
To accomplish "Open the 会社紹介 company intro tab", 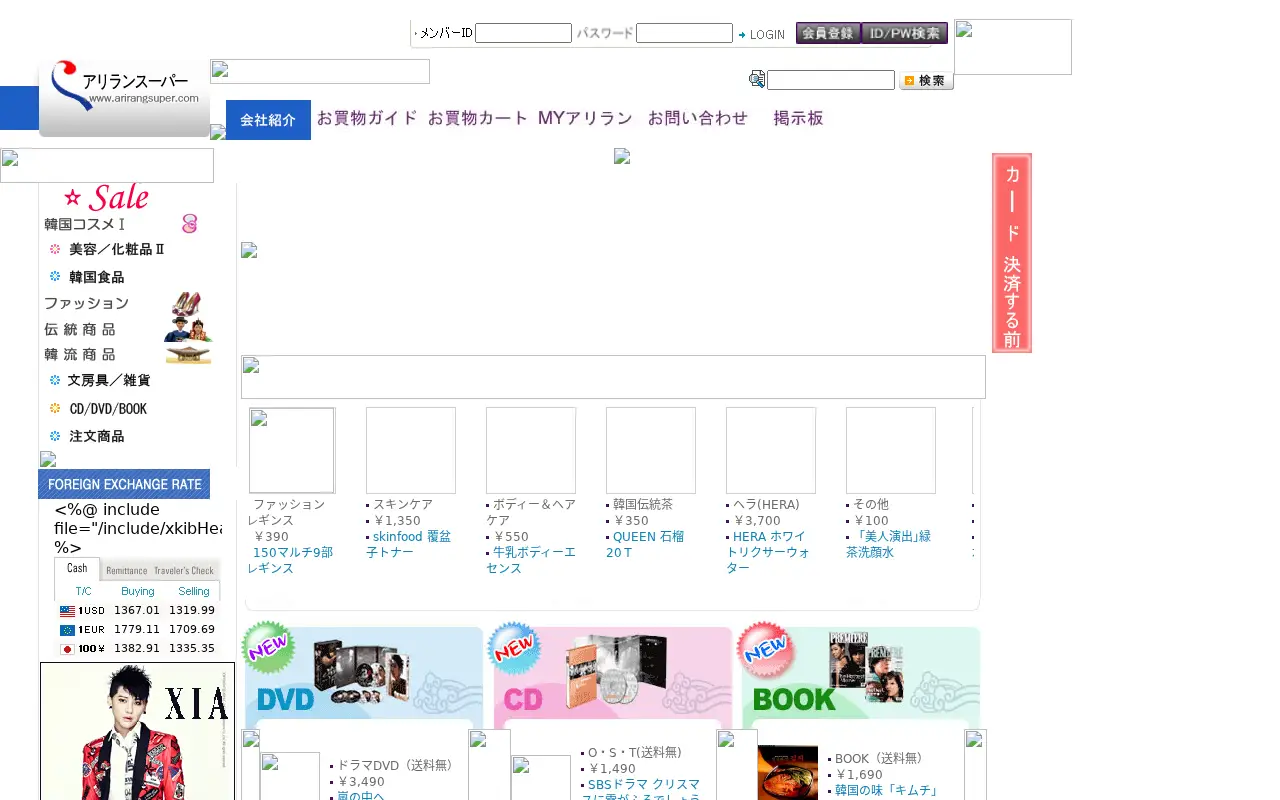I will (x=268, y=120).
